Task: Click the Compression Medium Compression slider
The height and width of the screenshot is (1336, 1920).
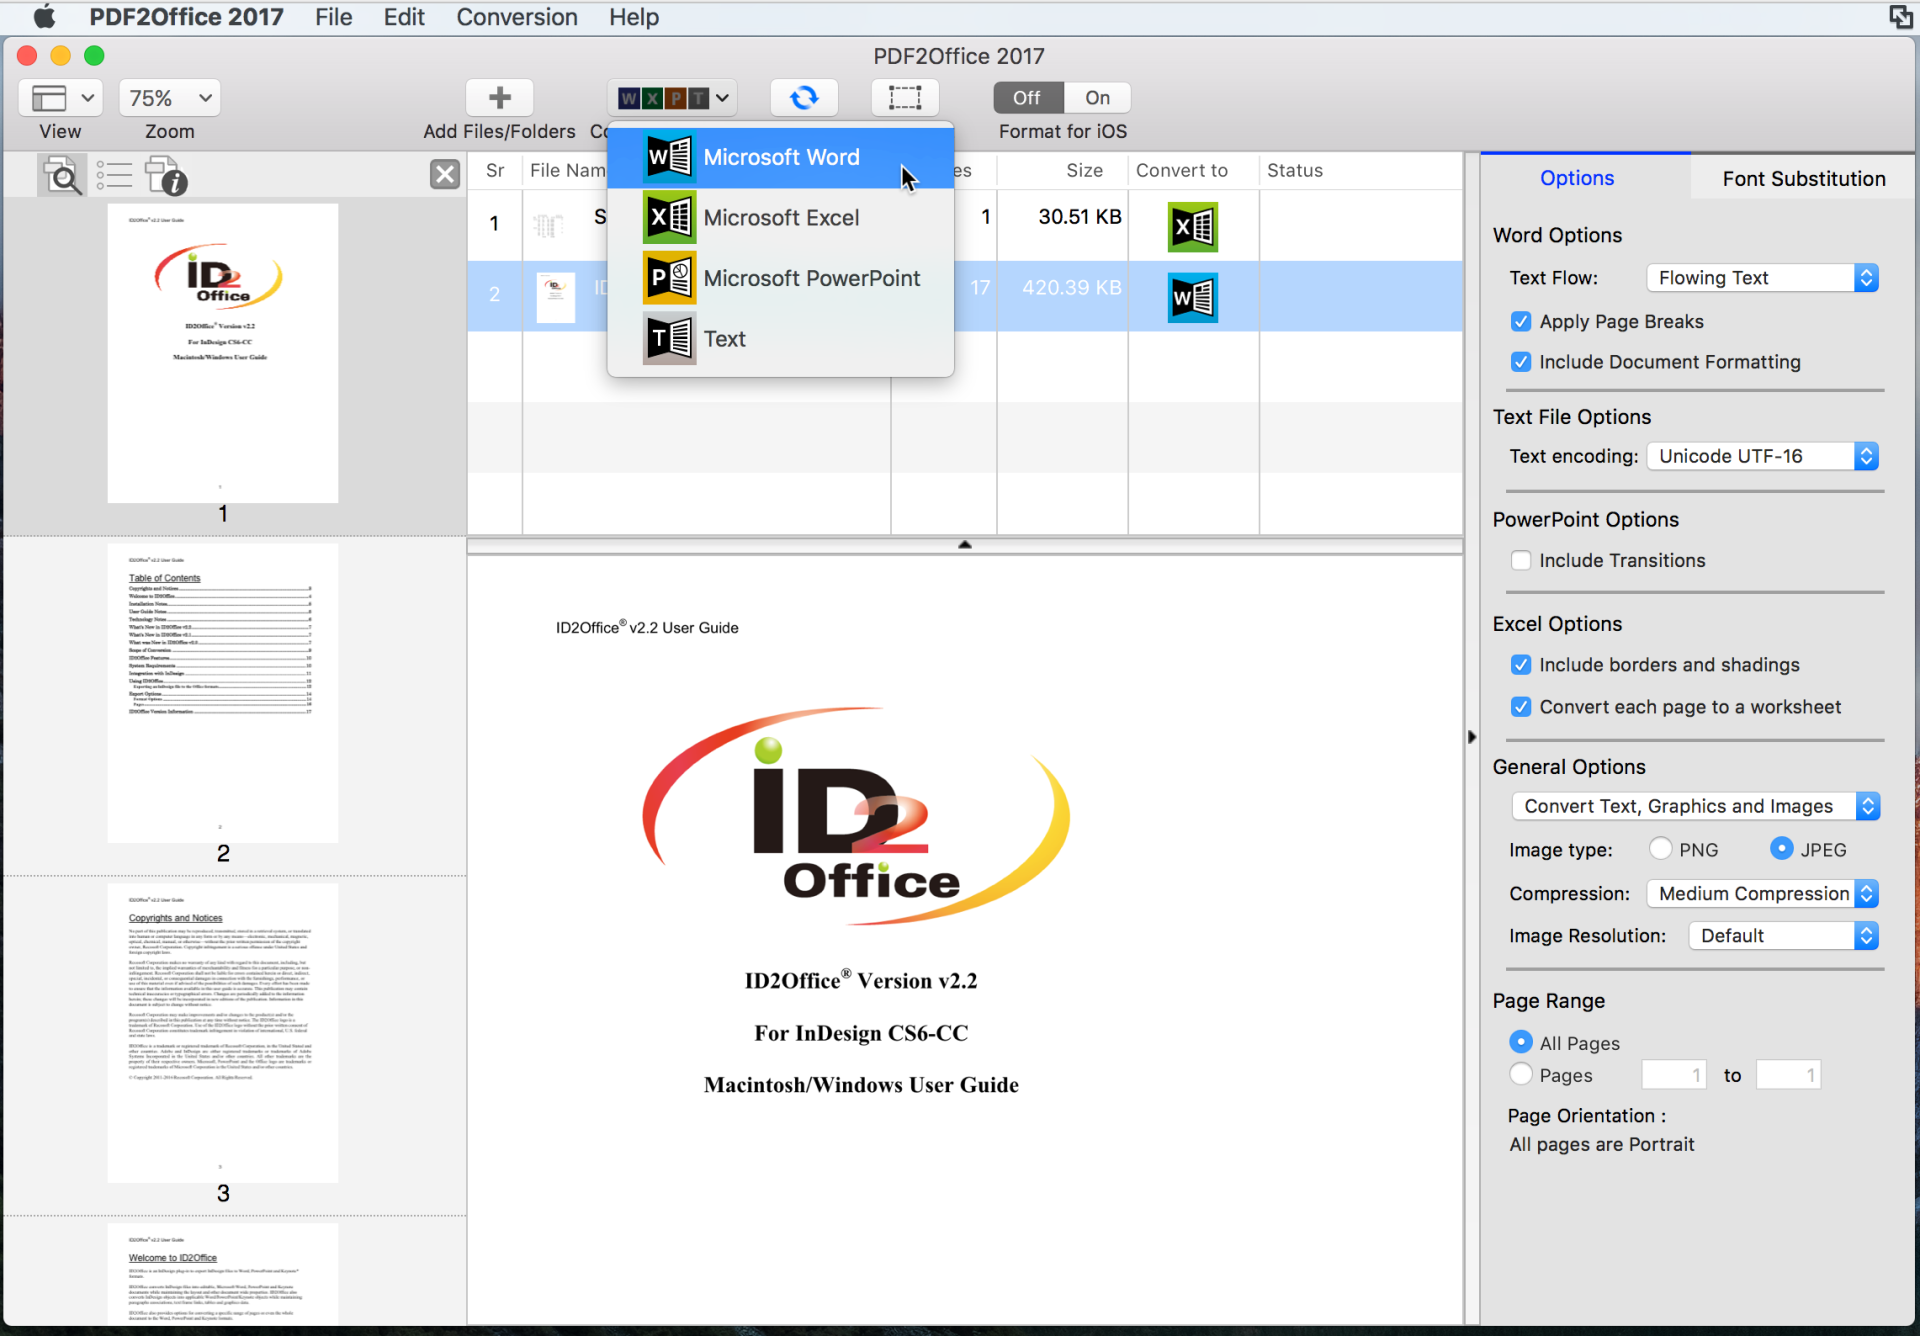Action: [1757, 891]
